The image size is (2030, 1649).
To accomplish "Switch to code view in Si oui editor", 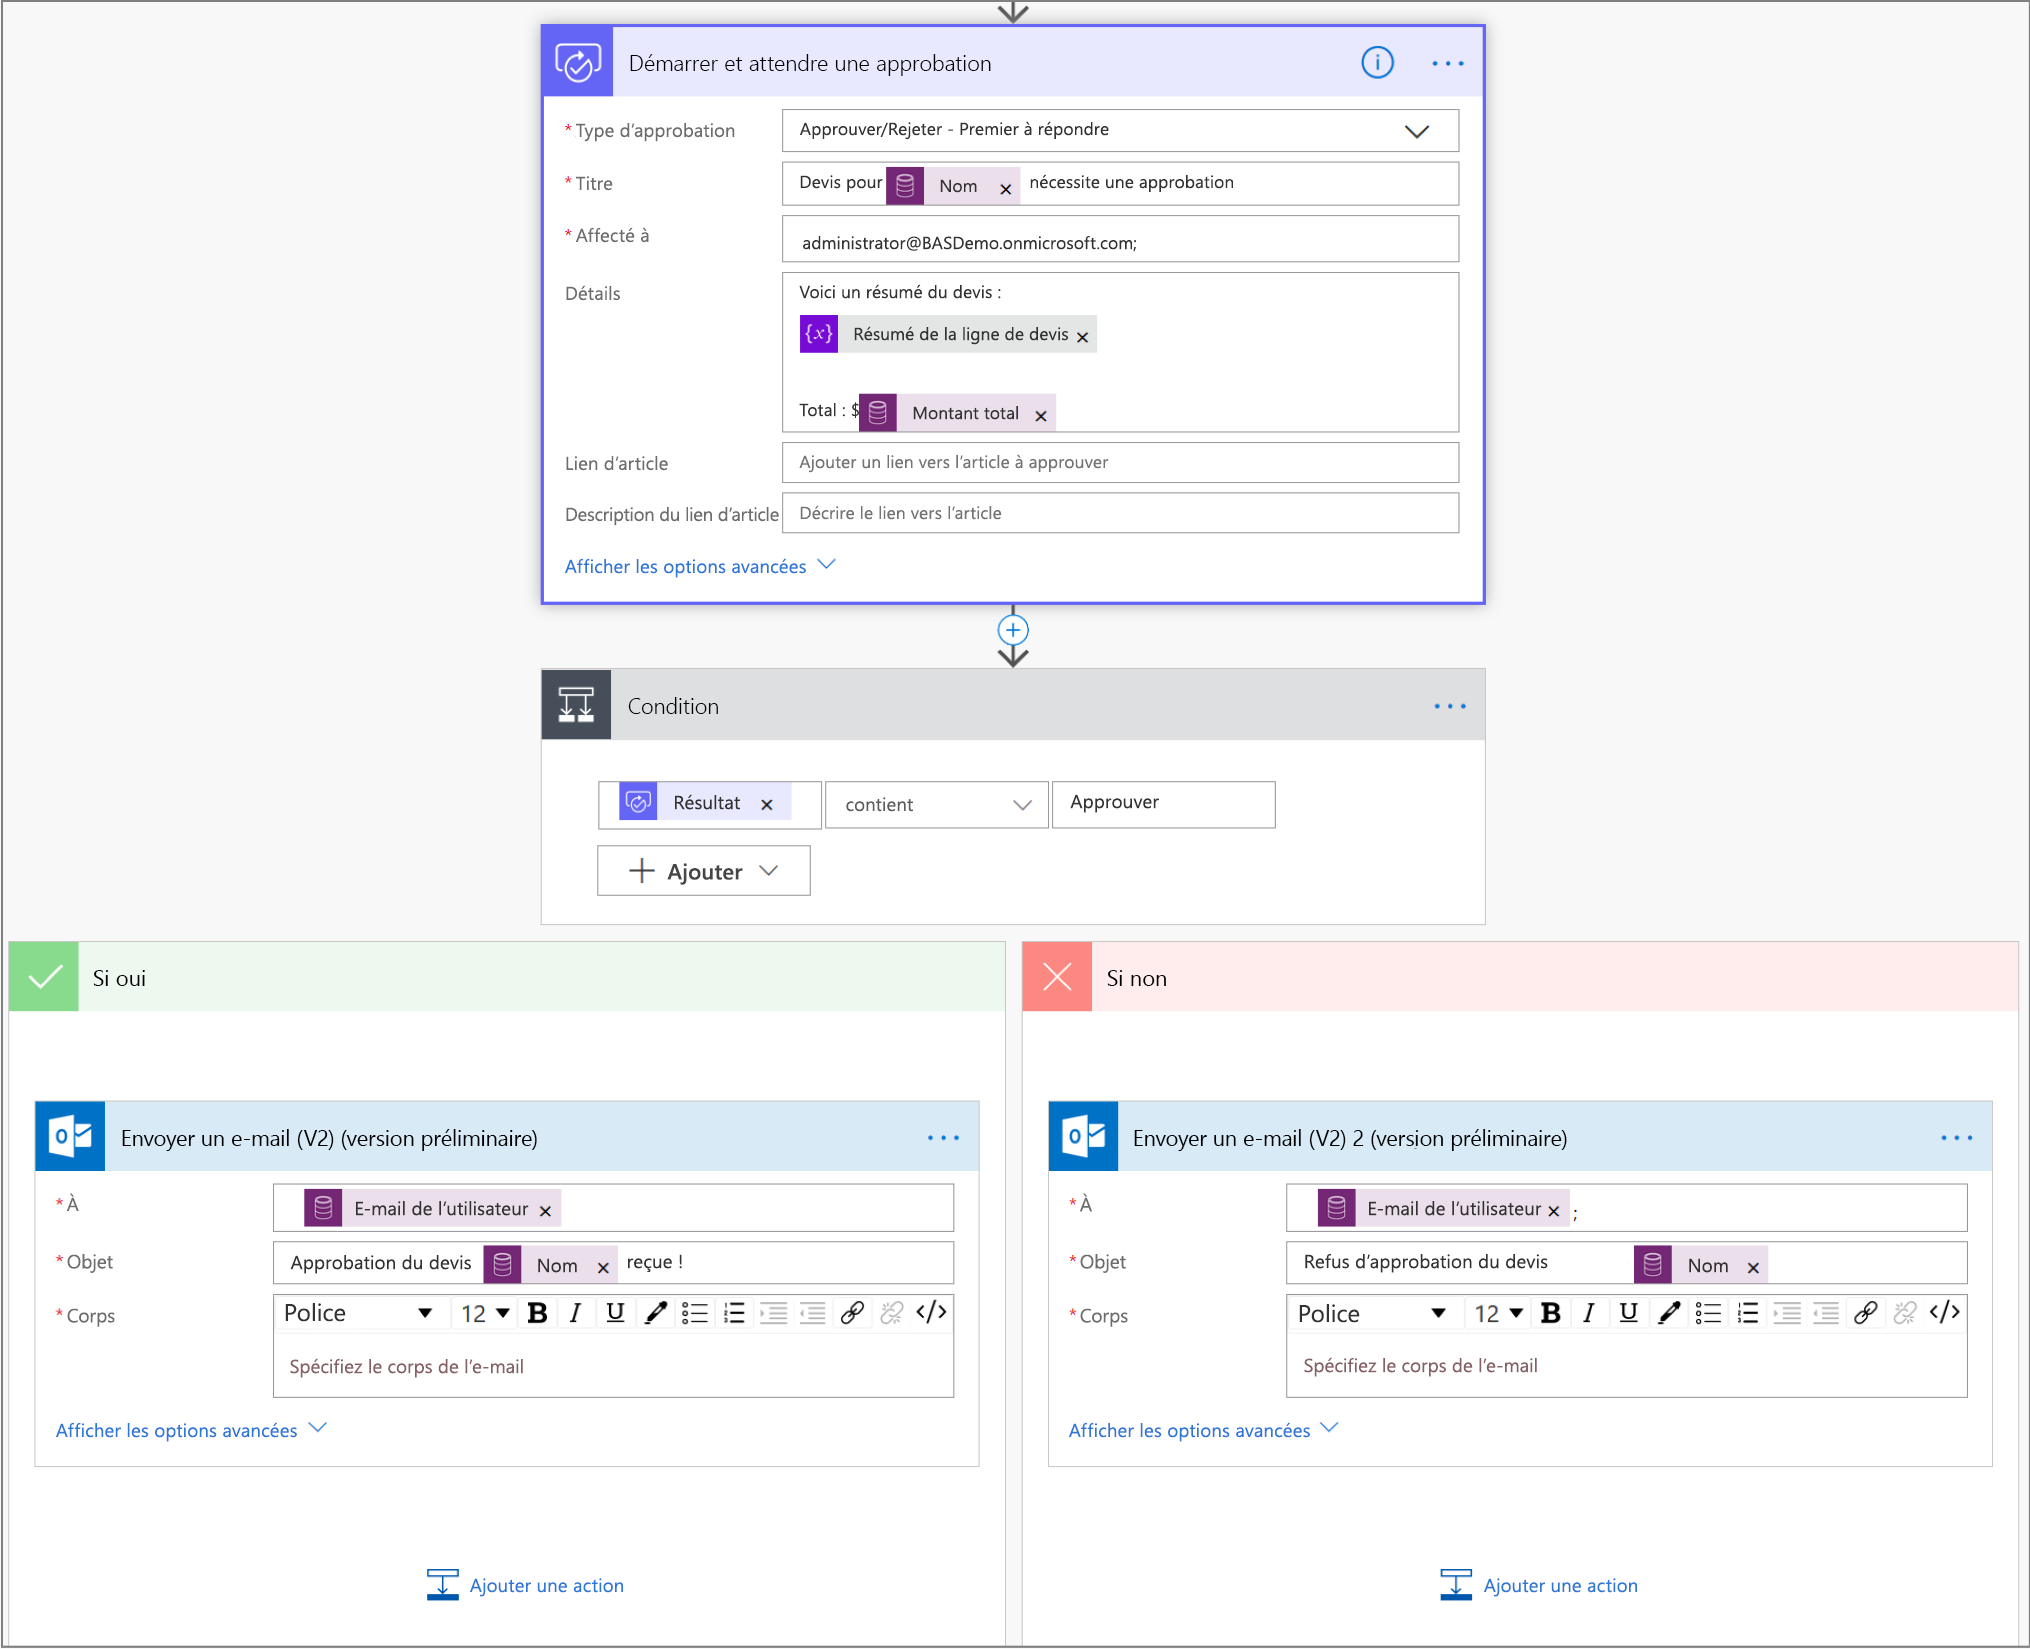I will tap(931, 1312).
